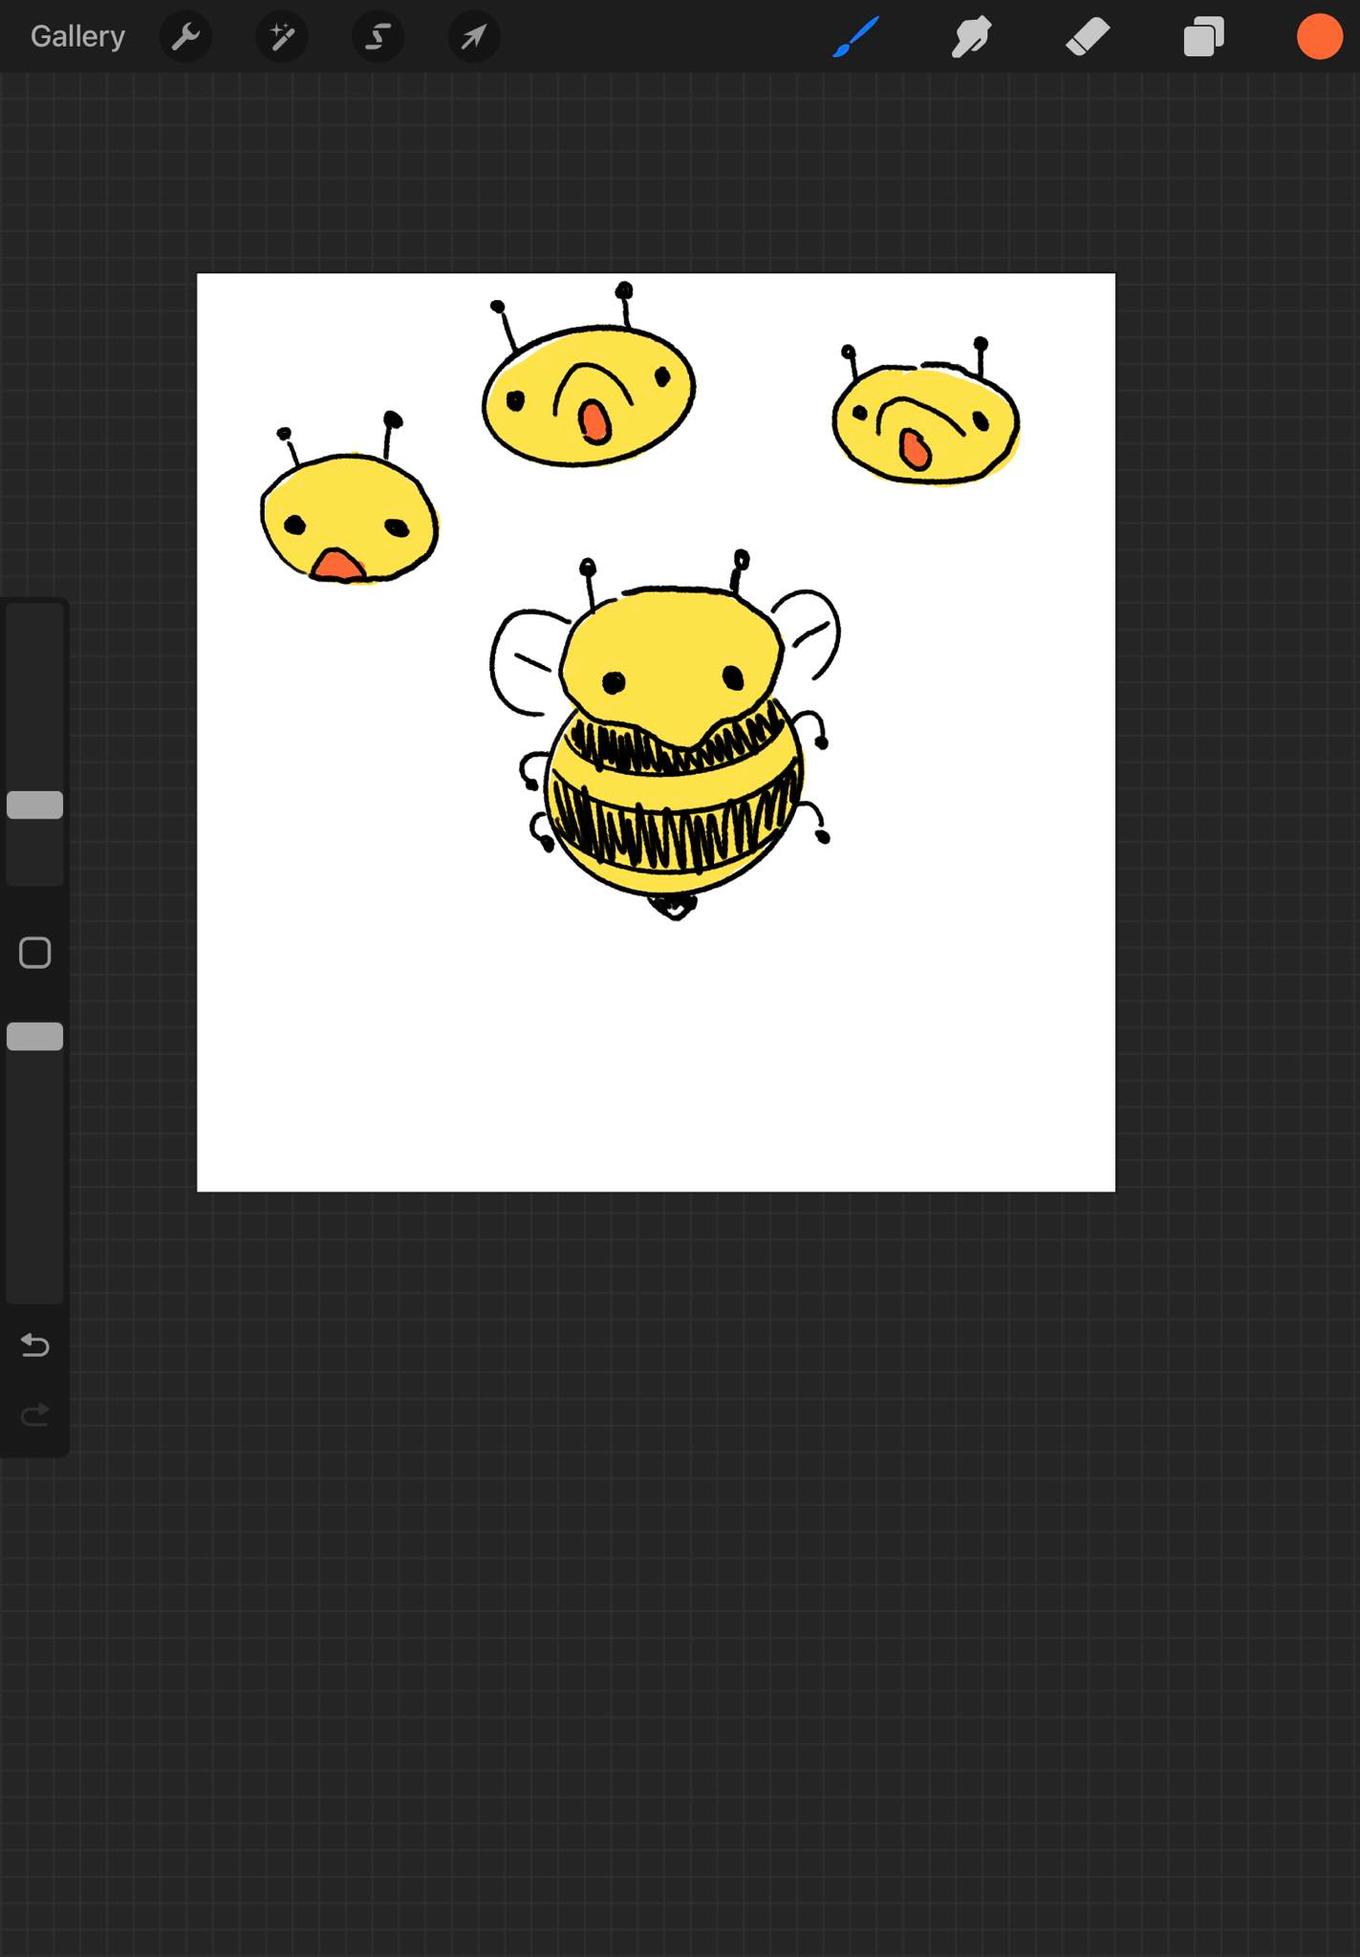Image resolution: width=1360 pixels, height=1957 pixels.
Task: Select the Smudge tool
Action: click(x=971, y=37)
